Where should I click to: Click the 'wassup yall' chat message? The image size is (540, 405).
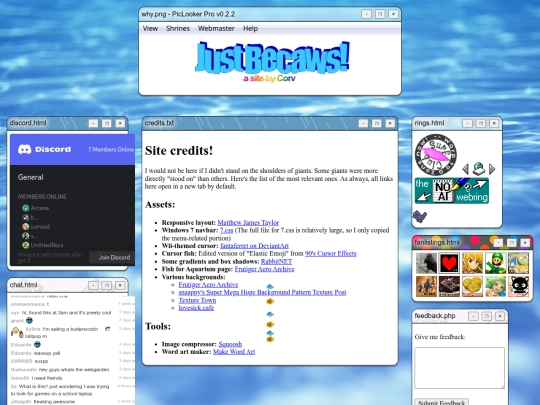click(x=47, y=353)
